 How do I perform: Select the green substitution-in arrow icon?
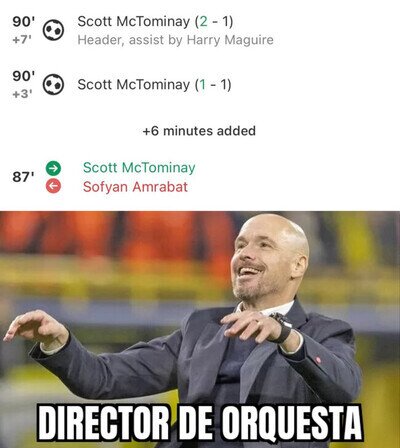tap(53, 168)
